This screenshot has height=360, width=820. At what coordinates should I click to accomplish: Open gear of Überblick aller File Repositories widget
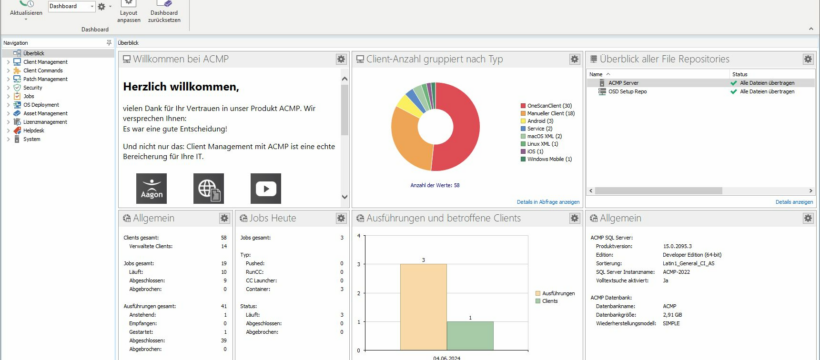click(808, 59)
